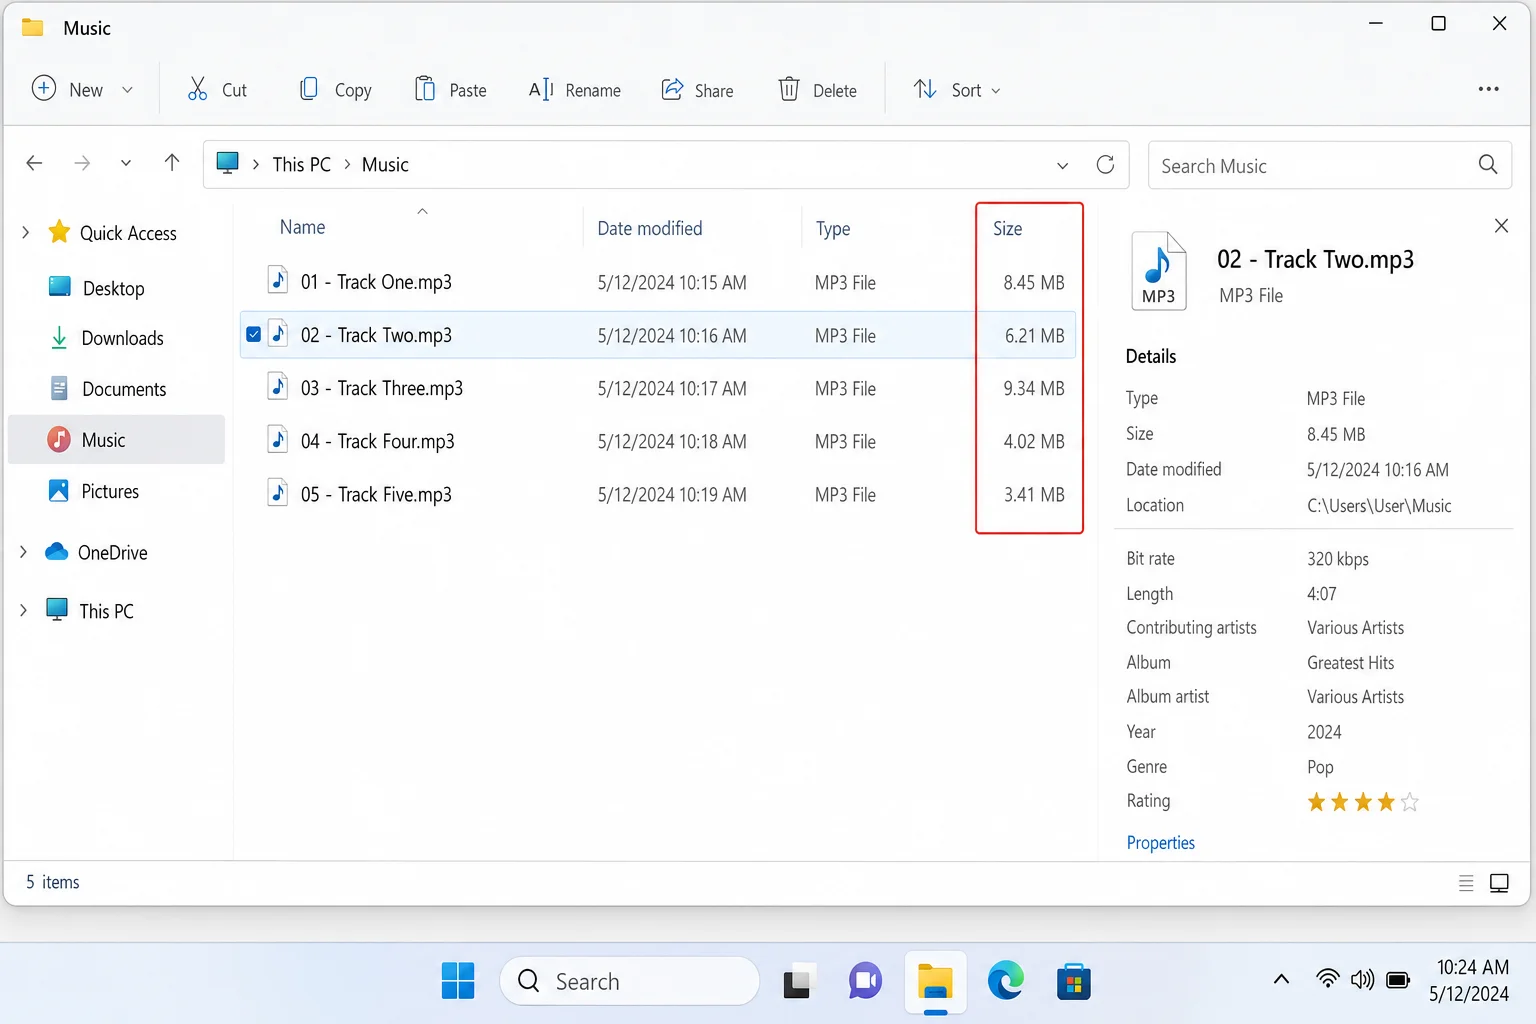
Task: Show hidden system tray icons
Action: 1281,980
